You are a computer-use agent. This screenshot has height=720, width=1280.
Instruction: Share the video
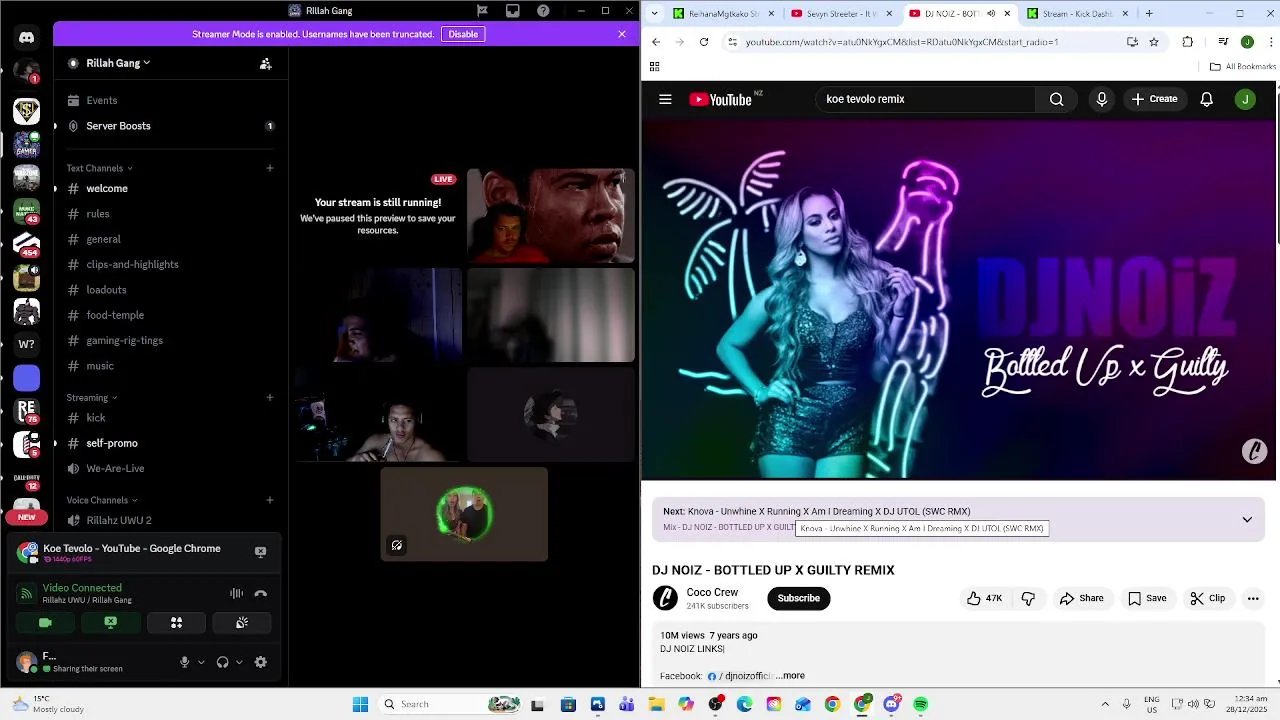point(1081,598)
